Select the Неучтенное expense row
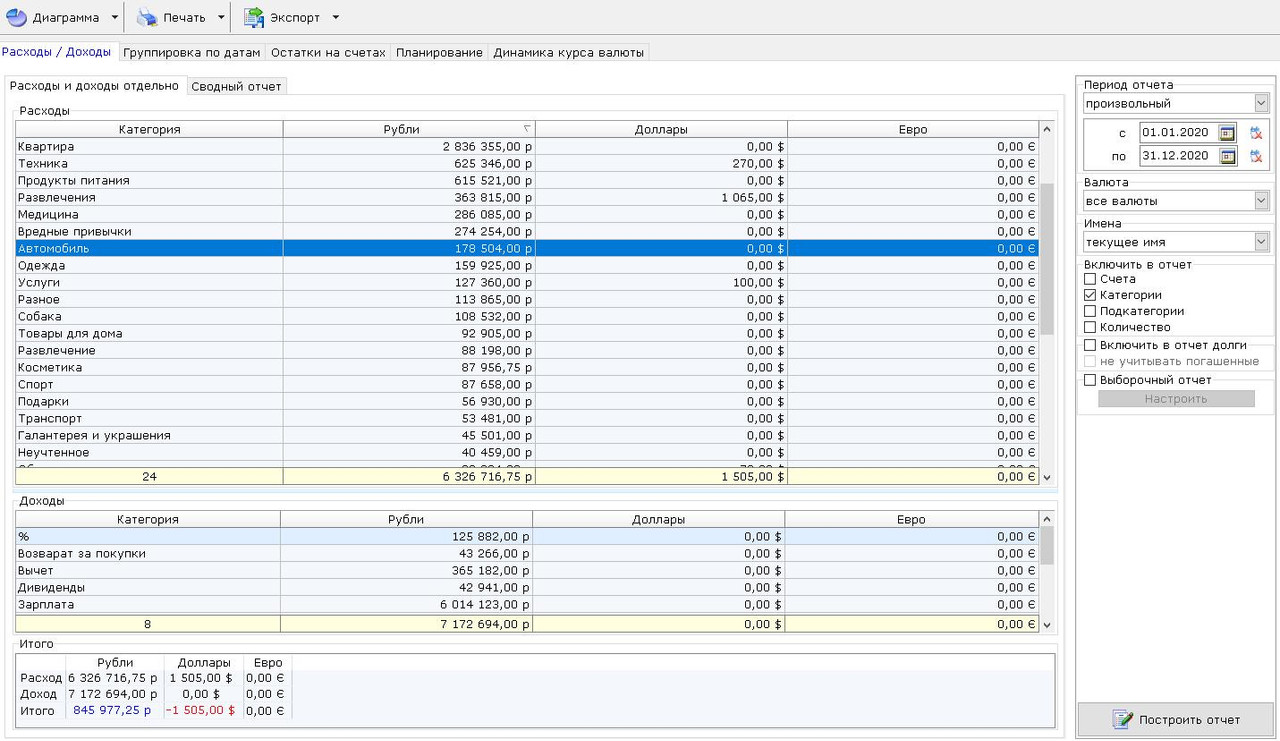This screenshot has height=741, width=1280. (x=527, y=452)
